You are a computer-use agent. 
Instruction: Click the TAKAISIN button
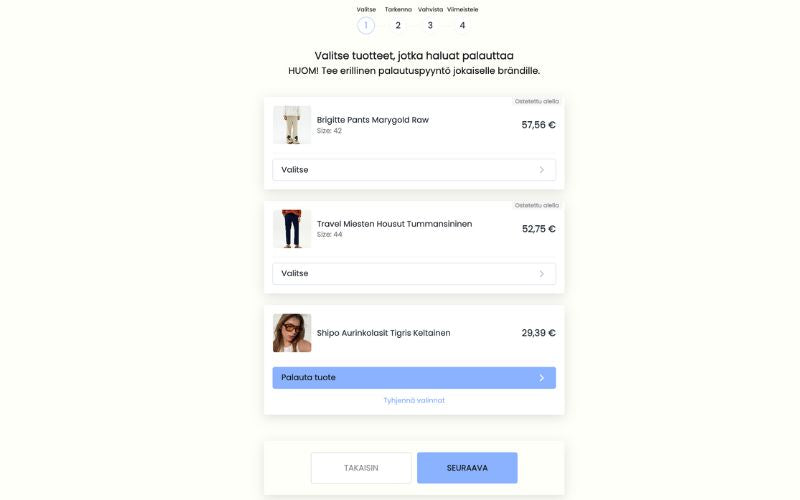(361, 468)
